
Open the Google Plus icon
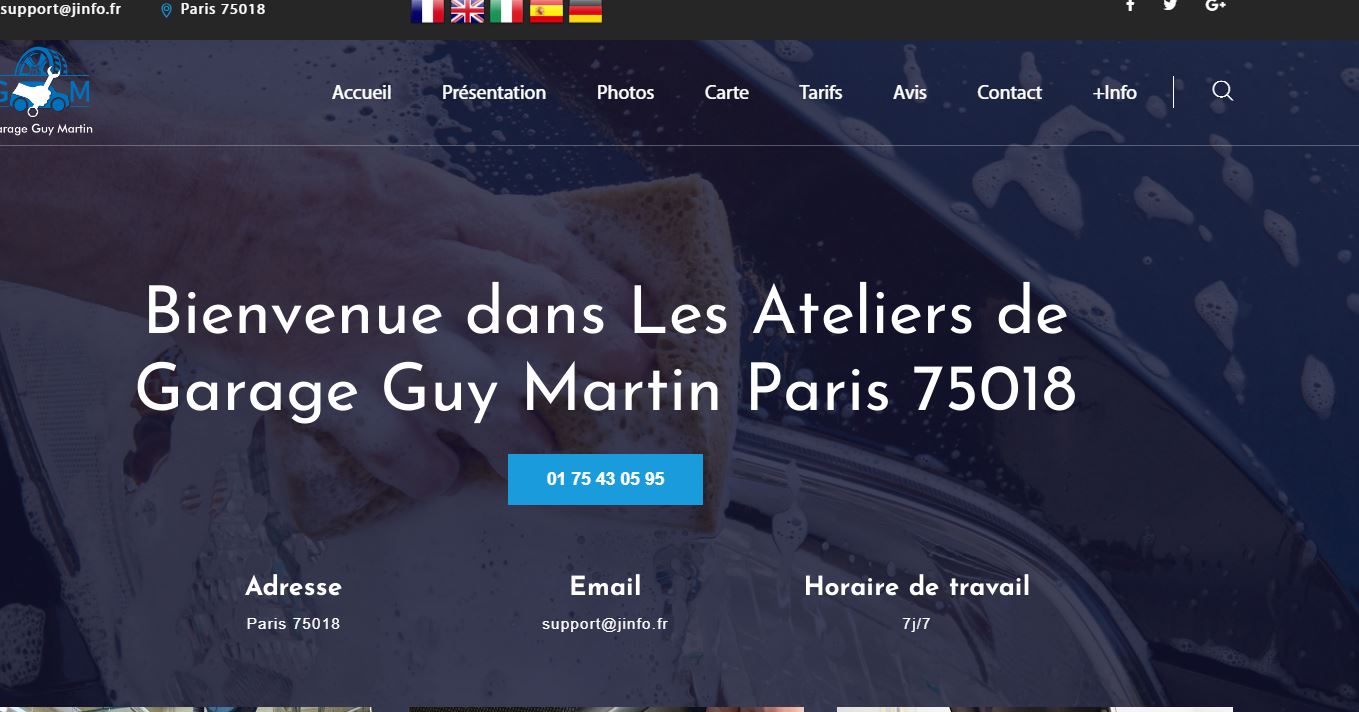click(1215, 5)
